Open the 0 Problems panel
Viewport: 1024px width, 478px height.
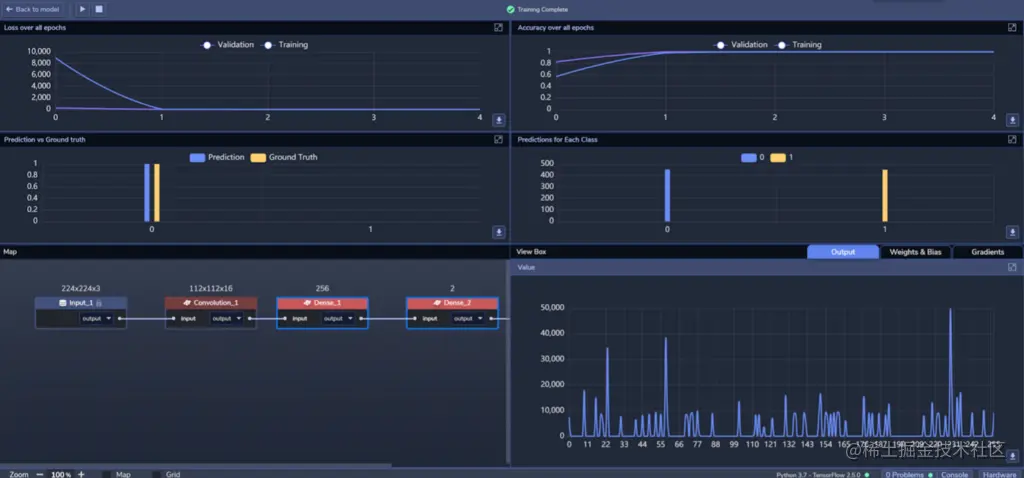[908, 475]
